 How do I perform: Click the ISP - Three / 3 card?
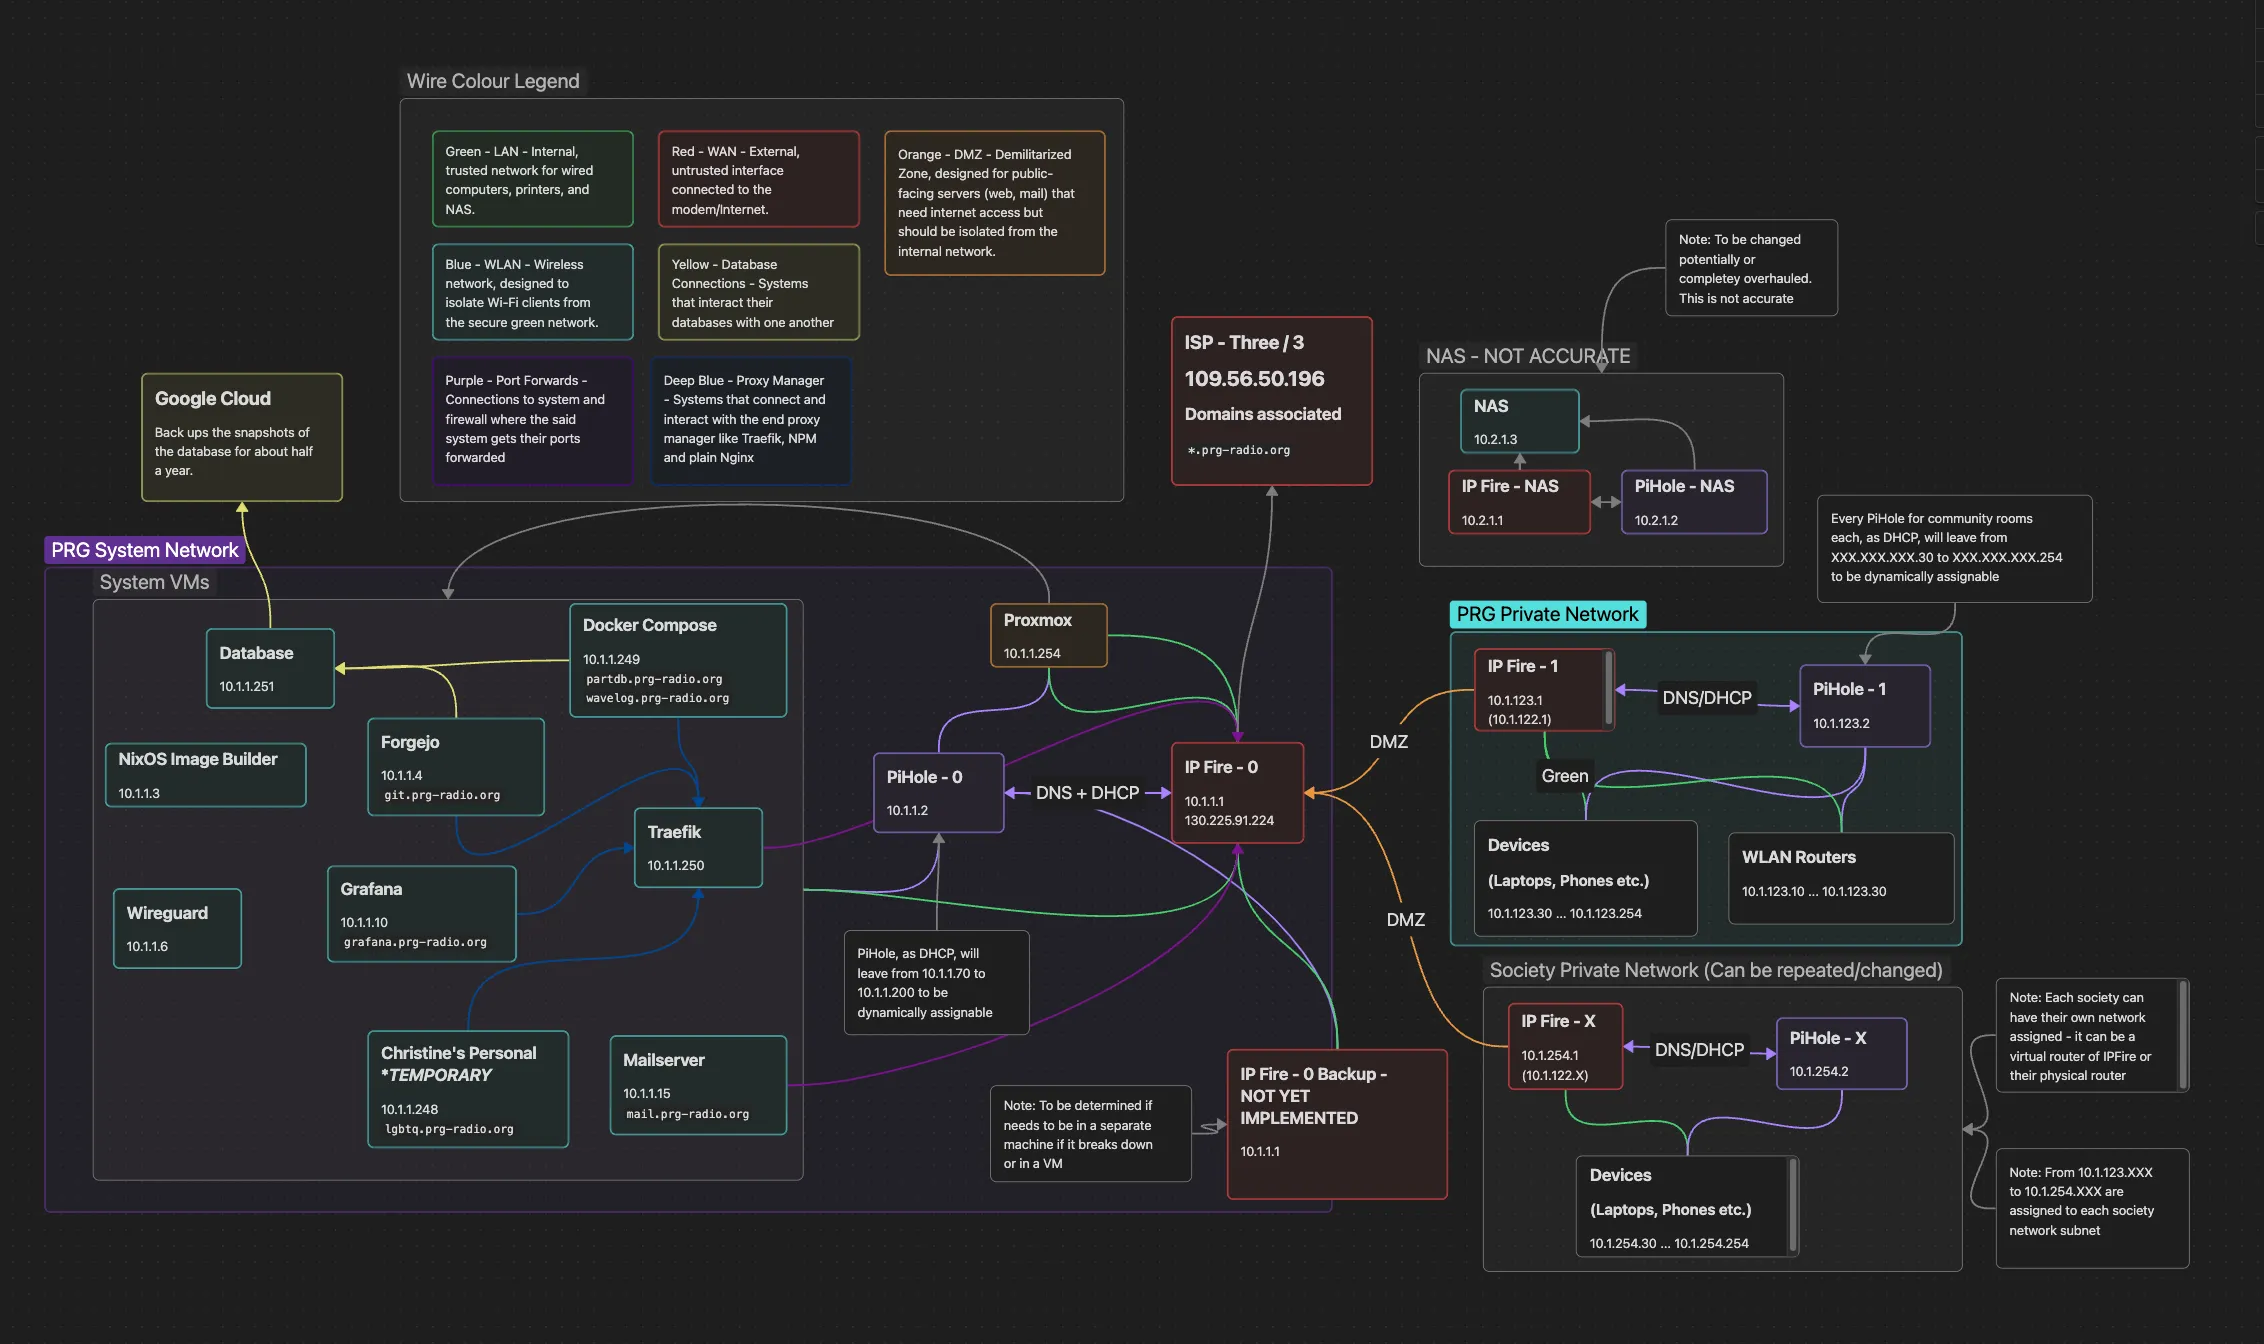click(1271, 400)
